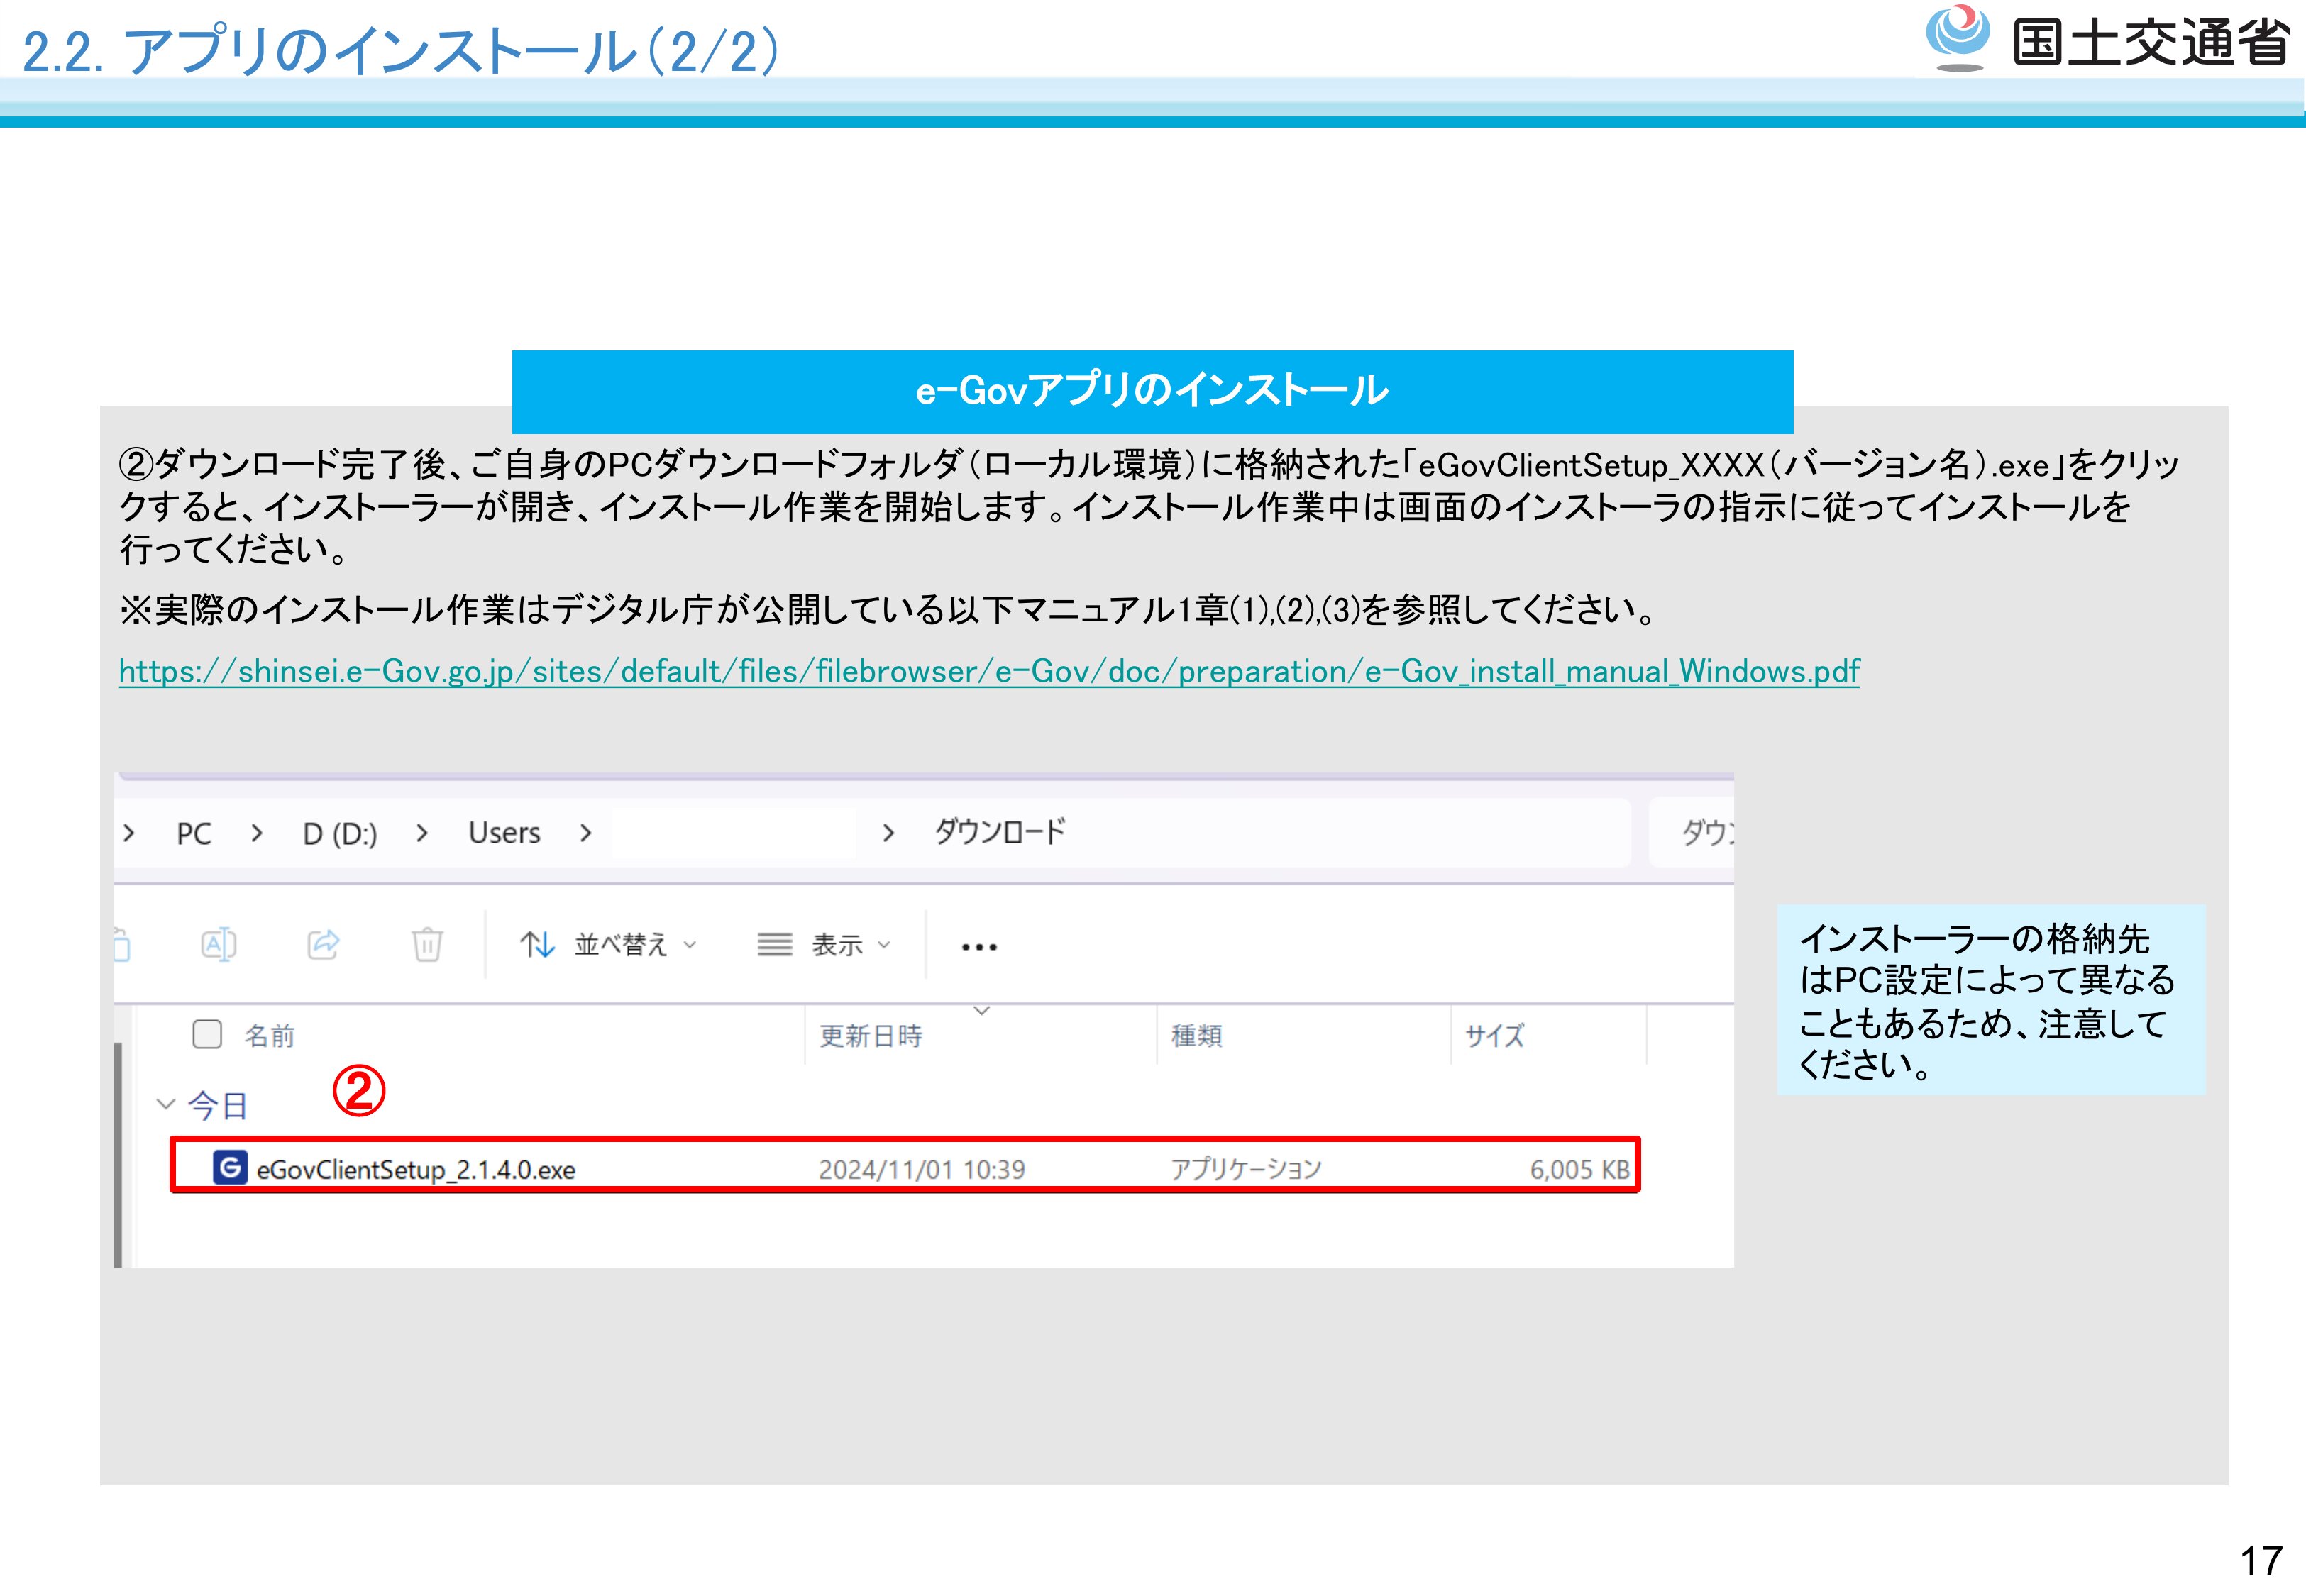Tick the select-all checkbox beside 名前
This screenshot has height=1596, width=2306.
[x=207, y=1034]
